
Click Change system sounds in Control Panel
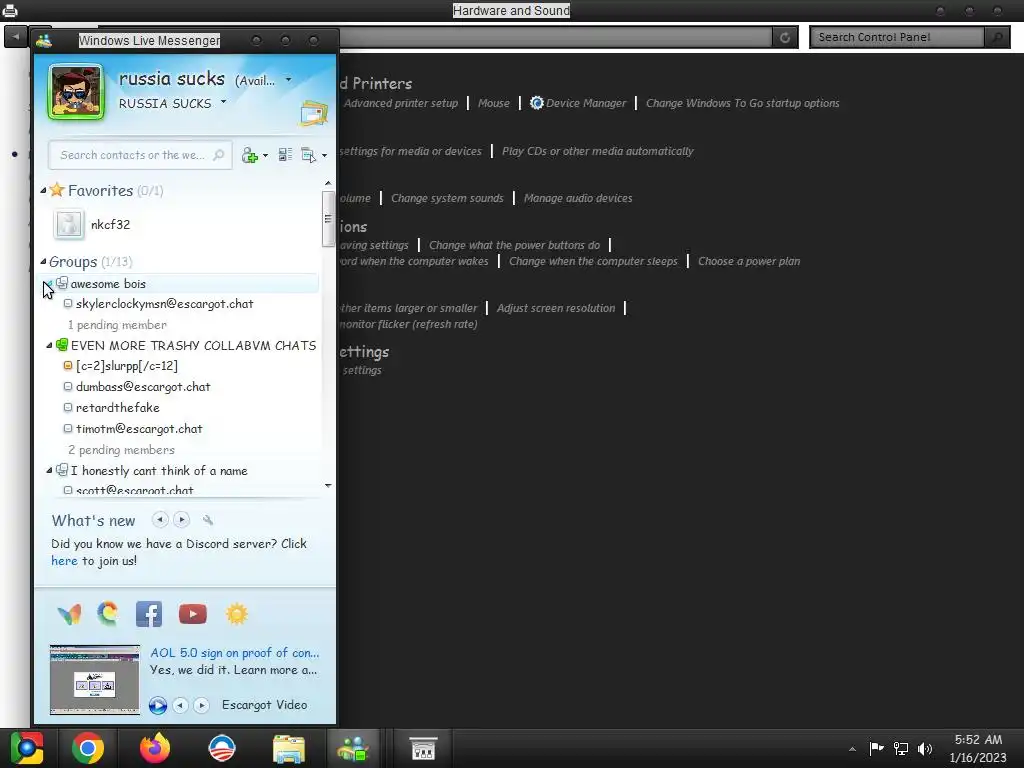(447, 198)
